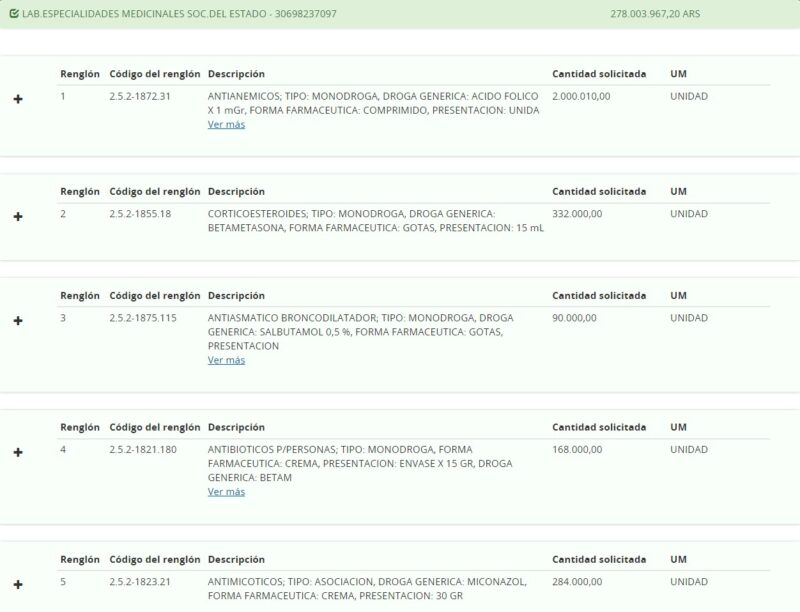800x612 pixels.
Task: Click the green check icon beside LAB.ESPECIALIDADES
Action: [13, 14]
